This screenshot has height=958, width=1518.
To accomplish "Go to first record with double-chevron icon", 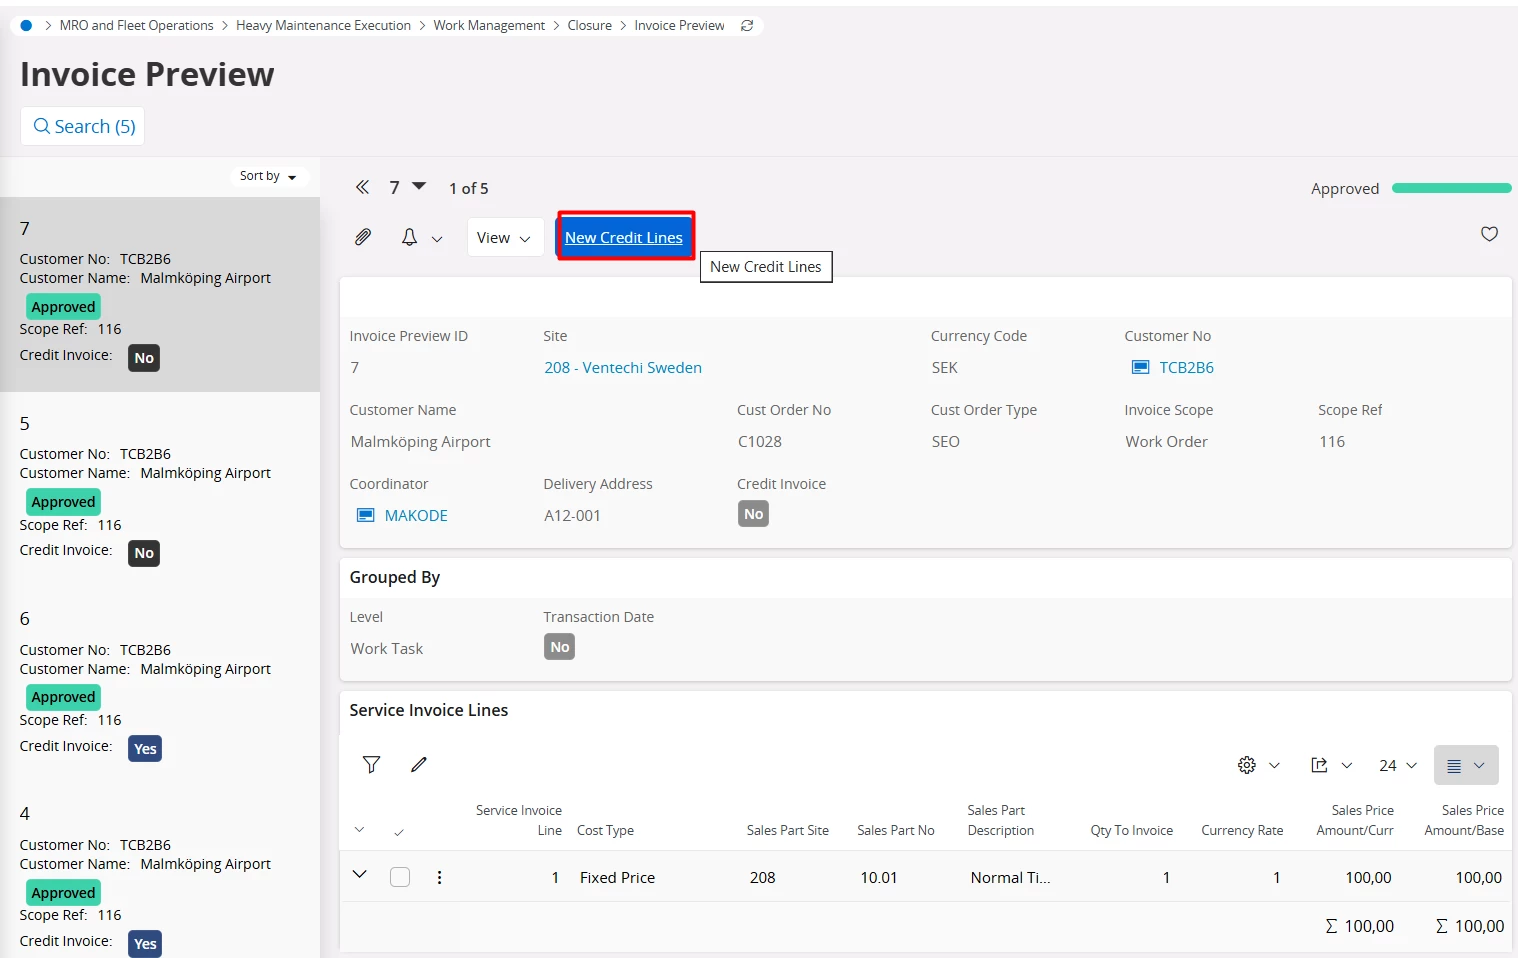I will [x=362, y=187].
